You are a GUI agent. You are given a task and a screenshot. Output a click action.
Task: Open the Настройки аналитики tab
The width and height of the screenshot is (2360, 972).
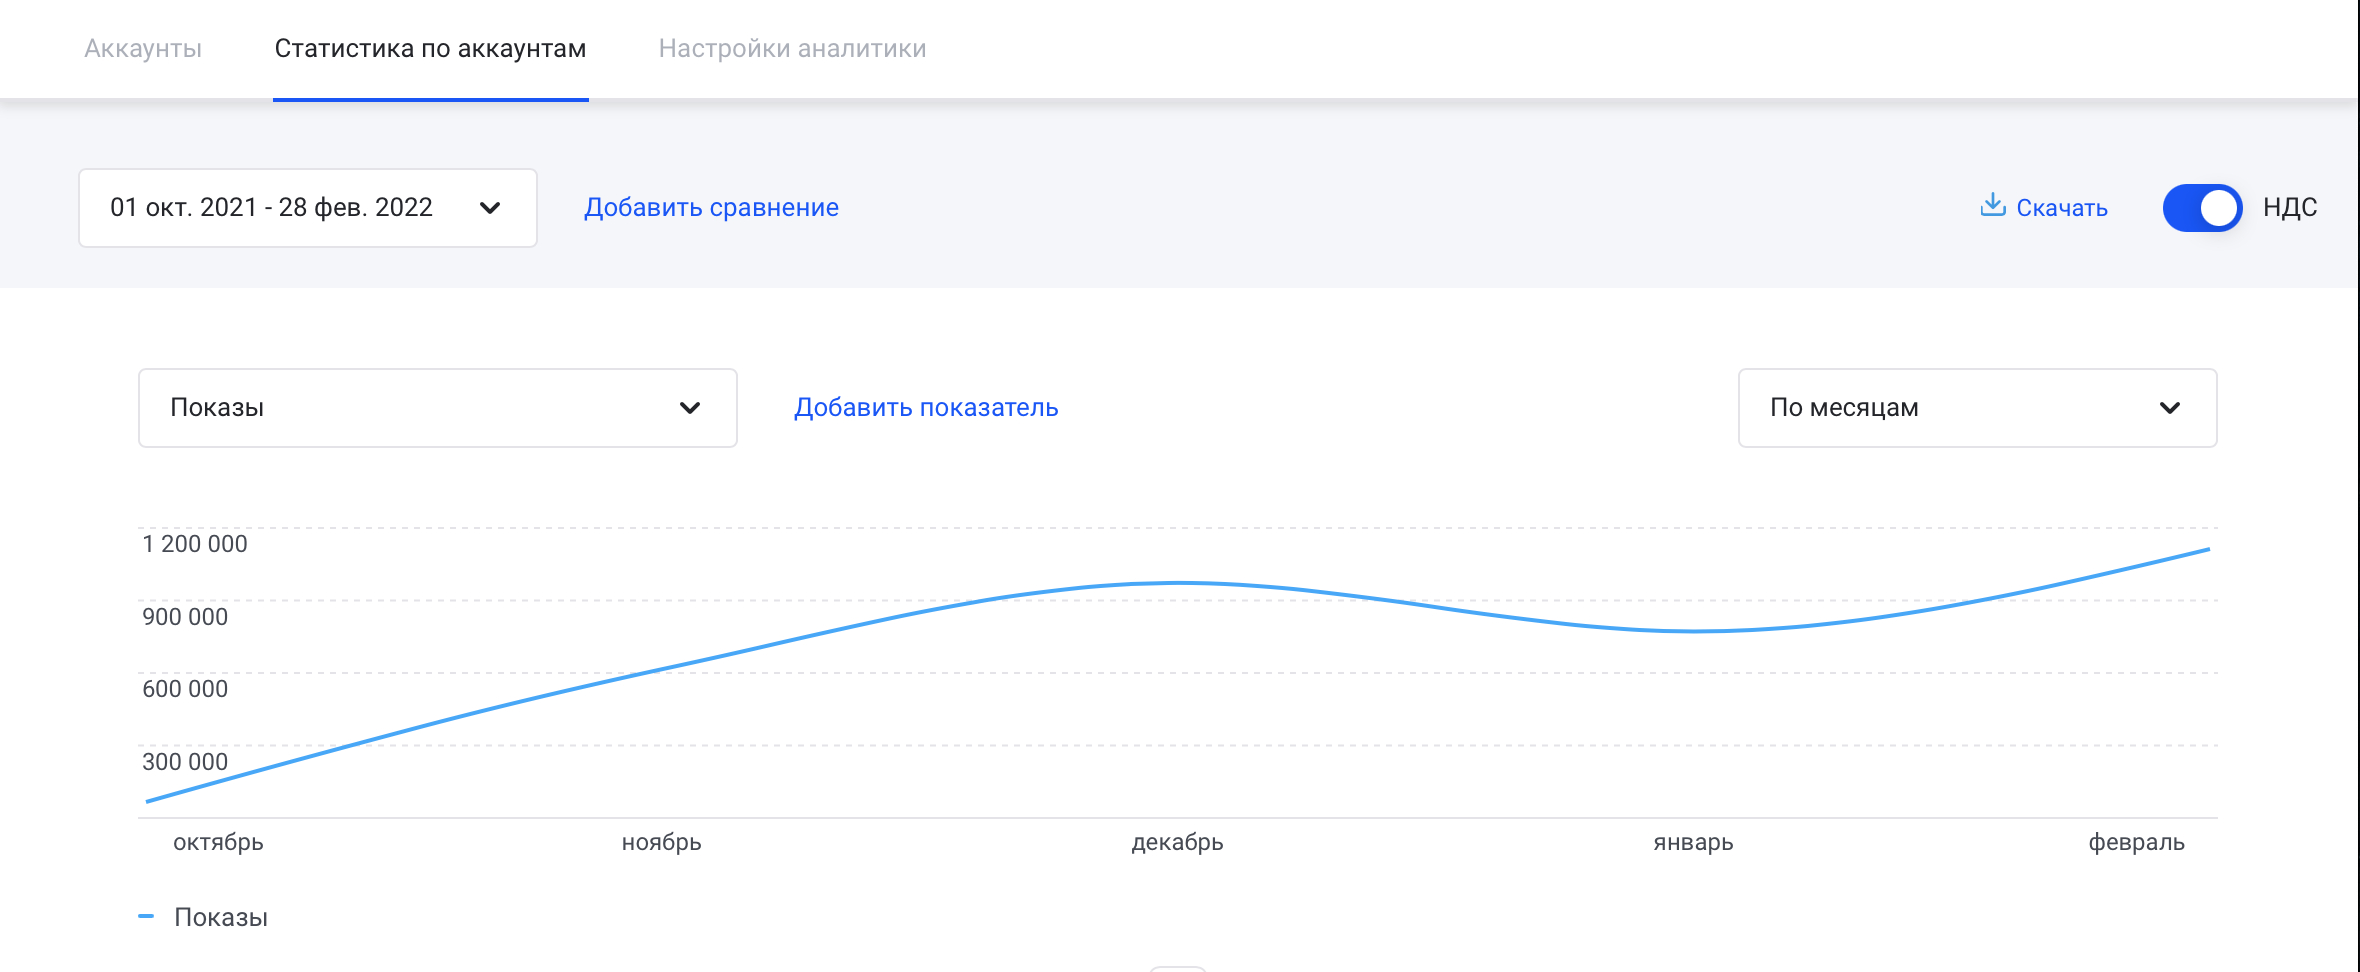pyautogui.click(x=792, y=49)
